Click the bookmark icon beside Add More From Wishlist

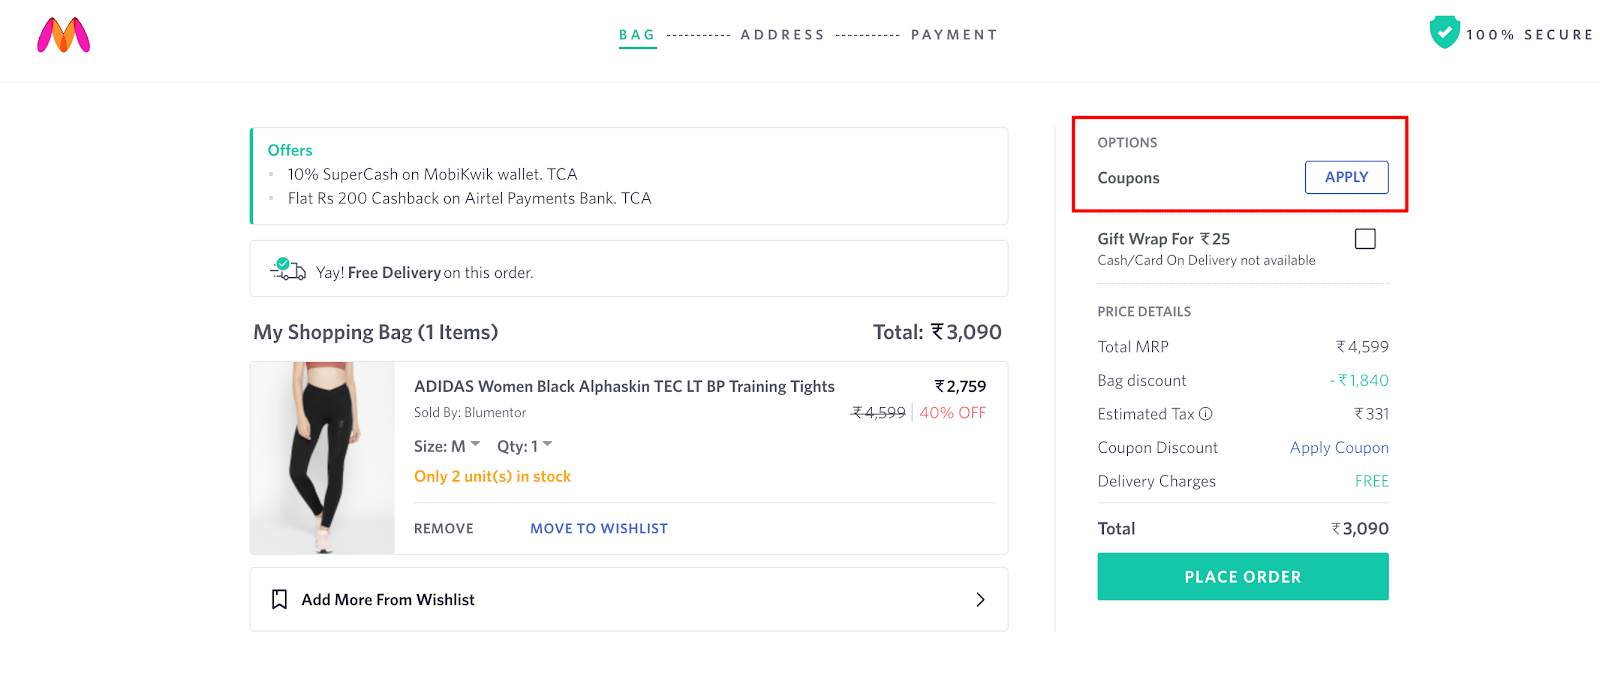tap(279, 598)
